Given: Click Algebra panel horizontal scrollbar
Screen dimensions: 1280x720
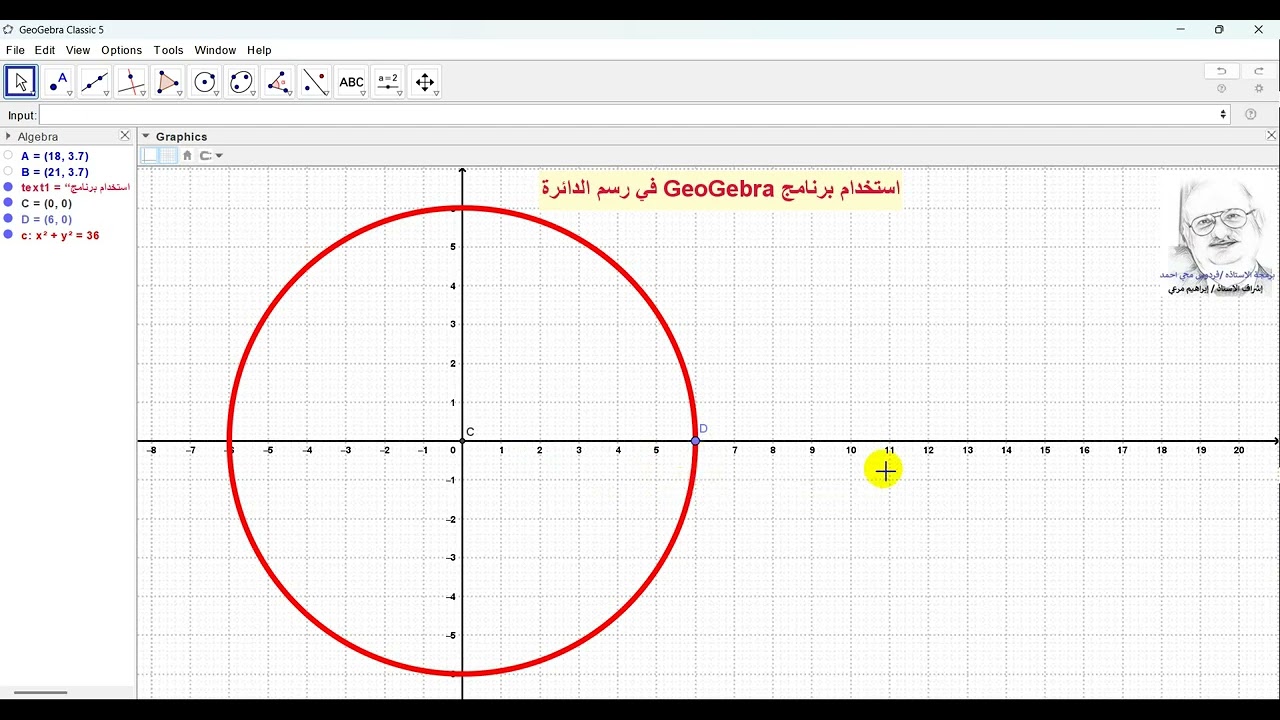Looking at the screenshot, I should point(40,692).
